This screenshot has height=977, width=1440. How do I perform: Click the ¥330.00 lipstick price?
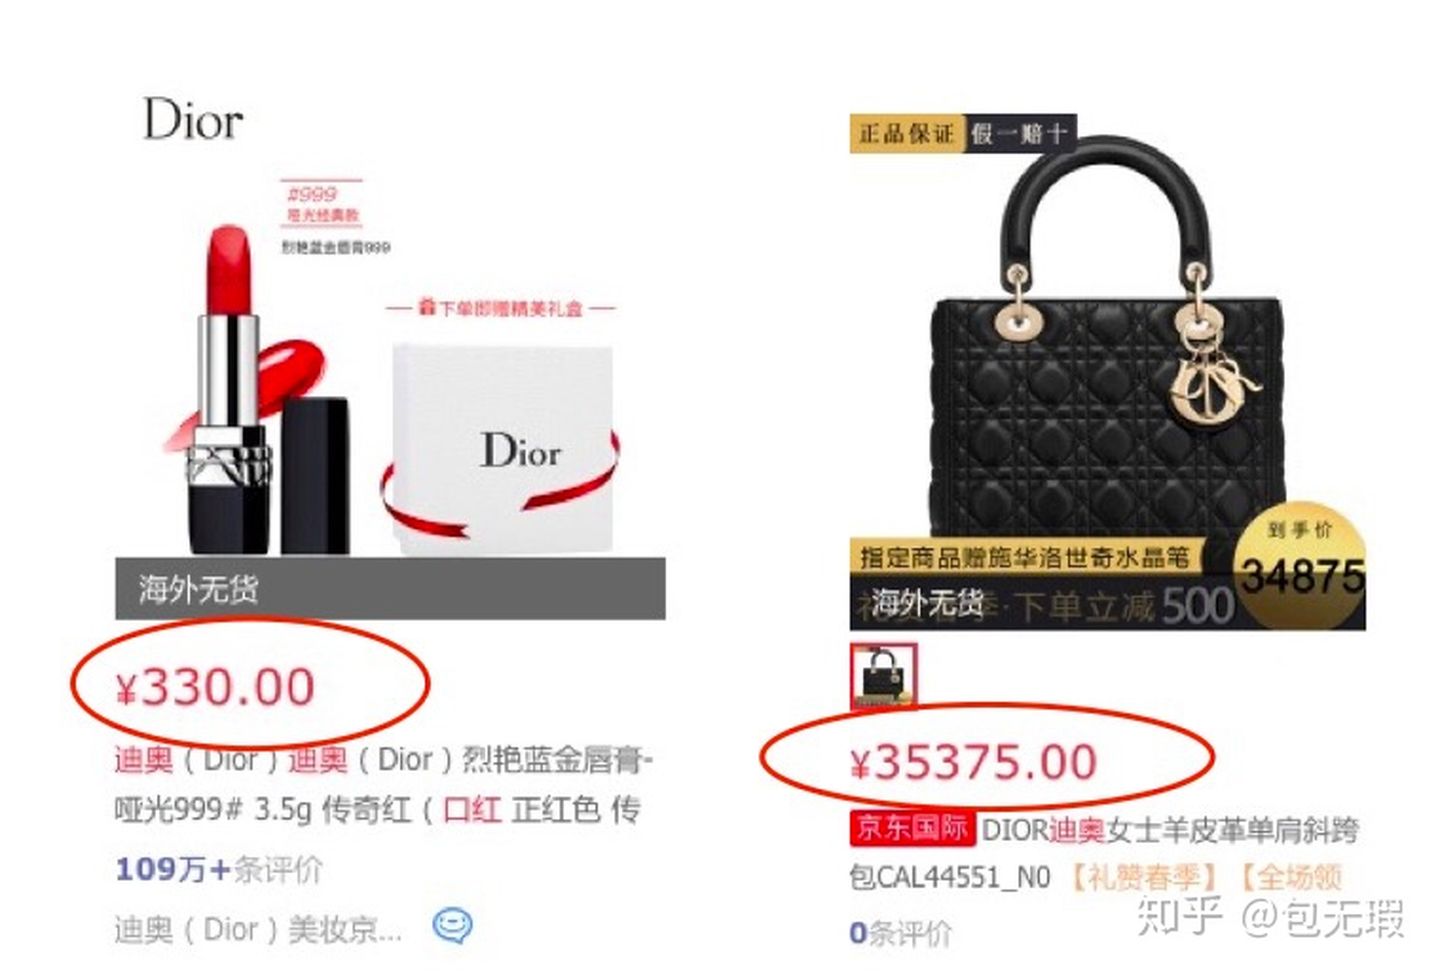pos(215,688)
